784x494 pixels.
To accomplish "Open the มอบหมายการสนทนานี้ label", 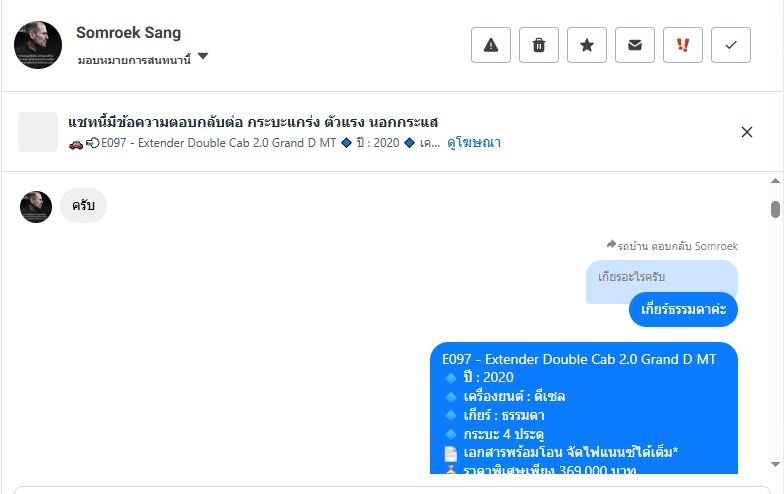I will tap(134, 59).
